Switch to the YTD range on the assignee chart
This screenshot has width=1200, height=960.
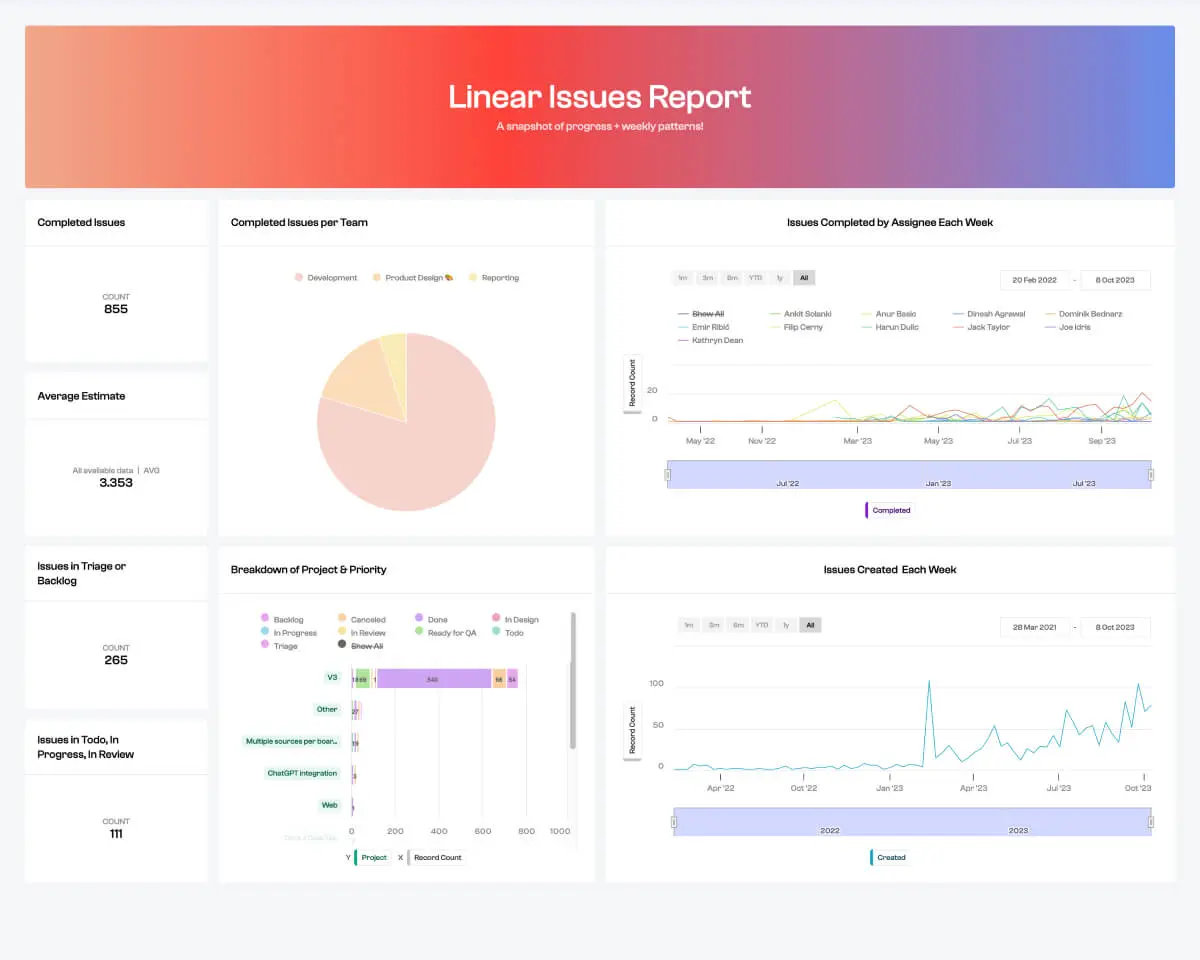[x=755, y=278]
